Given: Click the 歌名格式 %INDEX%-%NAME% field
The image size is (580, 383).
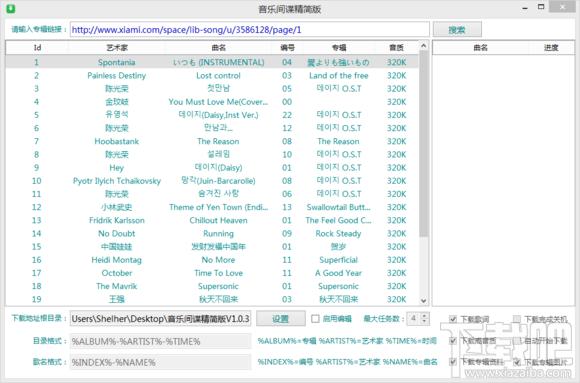Looking at the screenshot, I should coord(161,362).
